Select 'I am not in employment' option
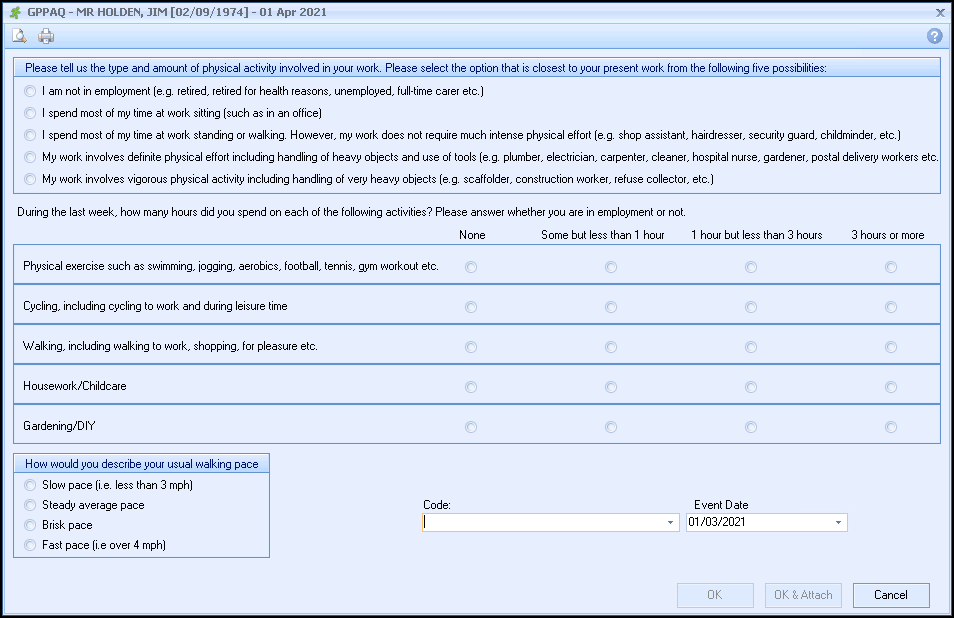 click(30, 91)
